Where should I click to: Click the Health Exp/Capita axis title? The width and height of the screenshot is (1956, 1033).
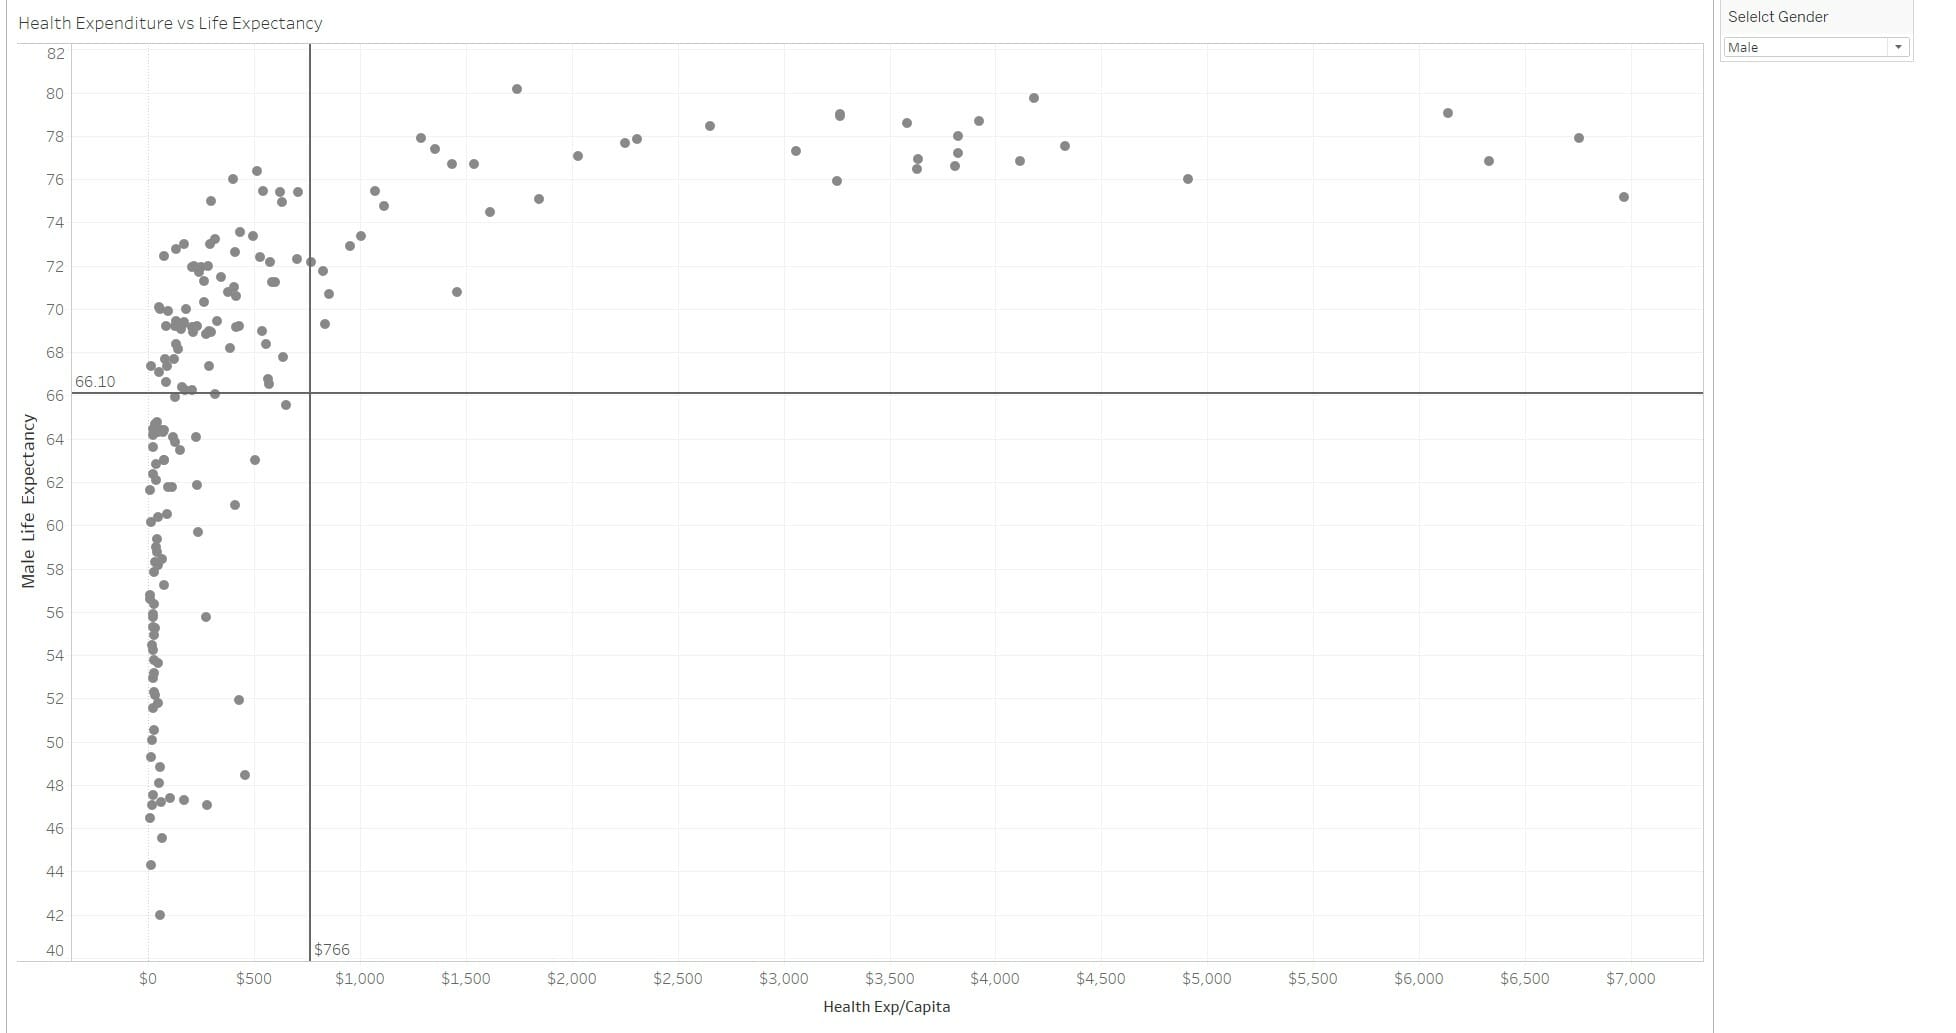coord(886,1007)
